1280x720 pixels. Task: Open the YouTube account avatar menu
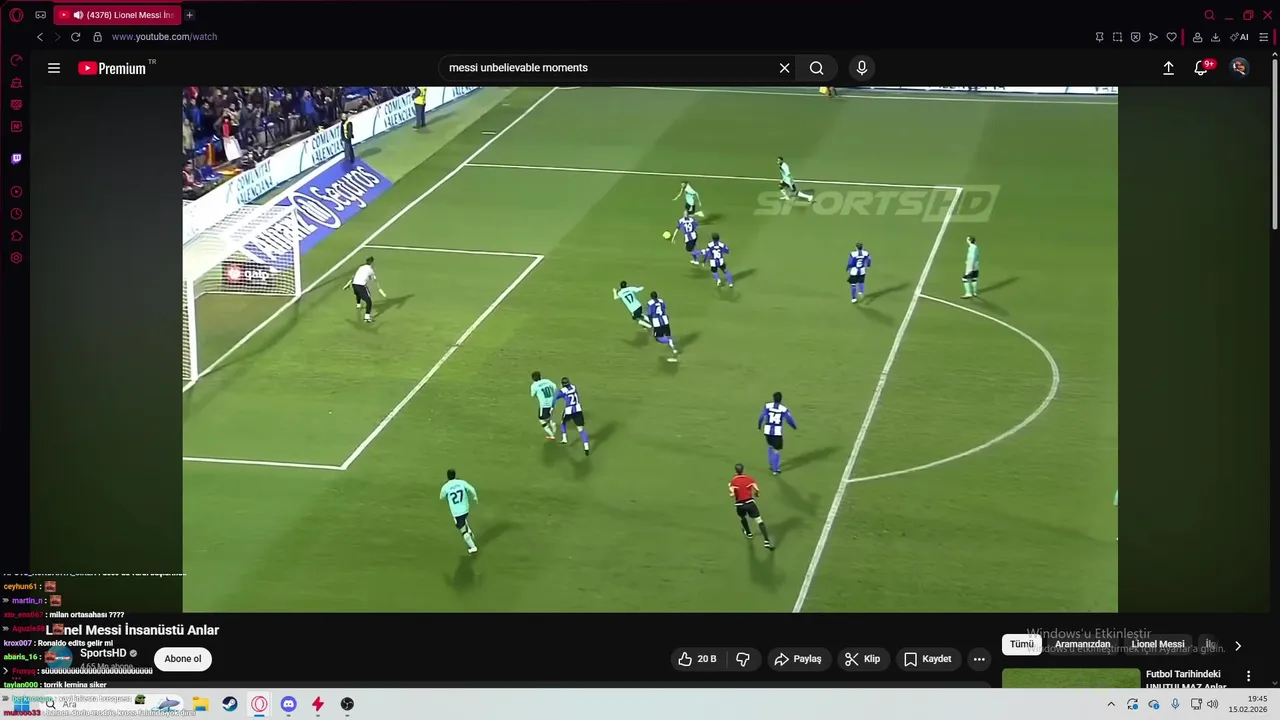1240,68
